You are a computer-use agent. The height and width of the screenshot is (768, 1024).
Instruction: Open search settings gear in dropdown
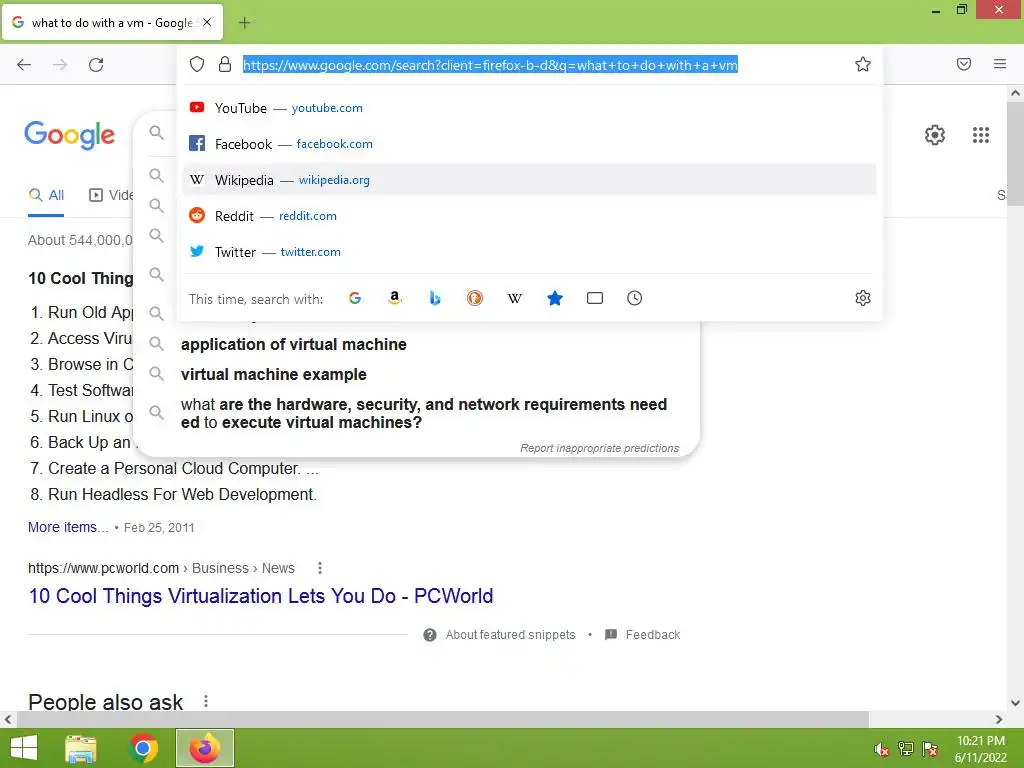point(863,298)
